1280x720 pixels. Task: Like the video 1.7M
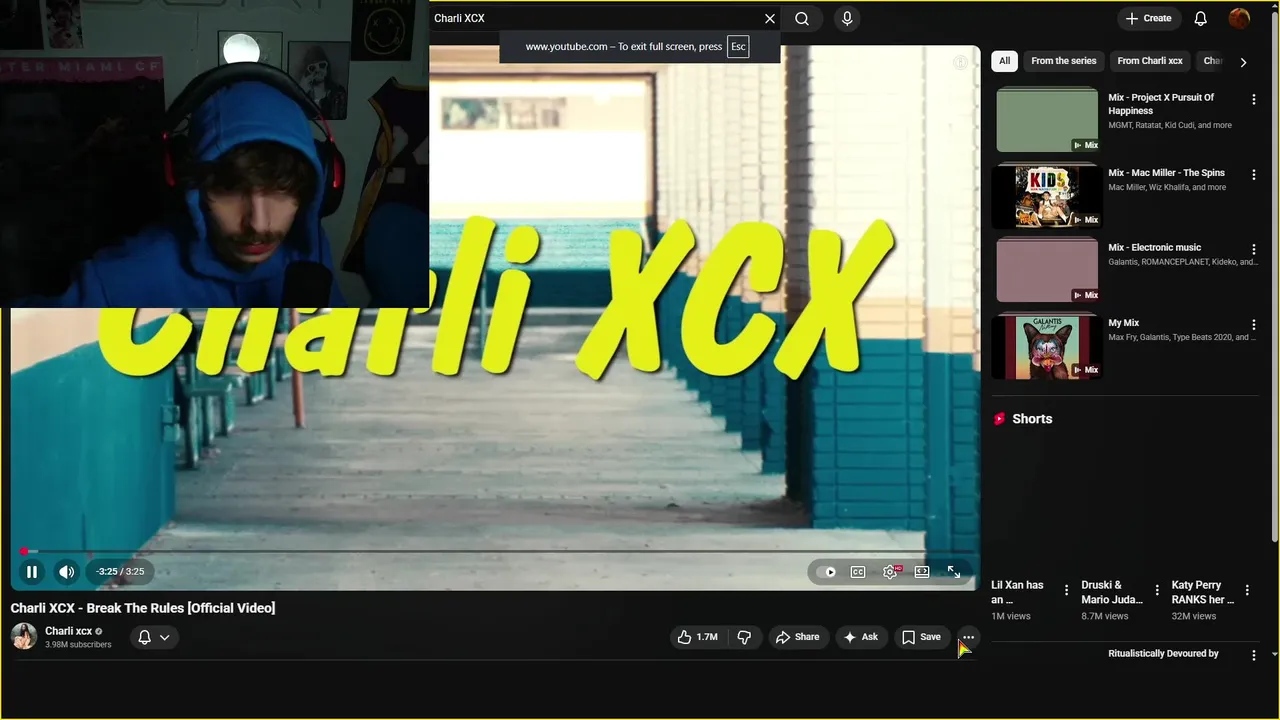click(698, 637)
